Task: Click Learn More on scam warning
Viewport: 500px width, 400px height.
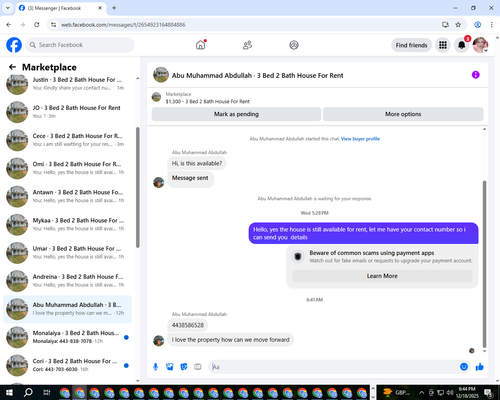Action: coord(382,276)
